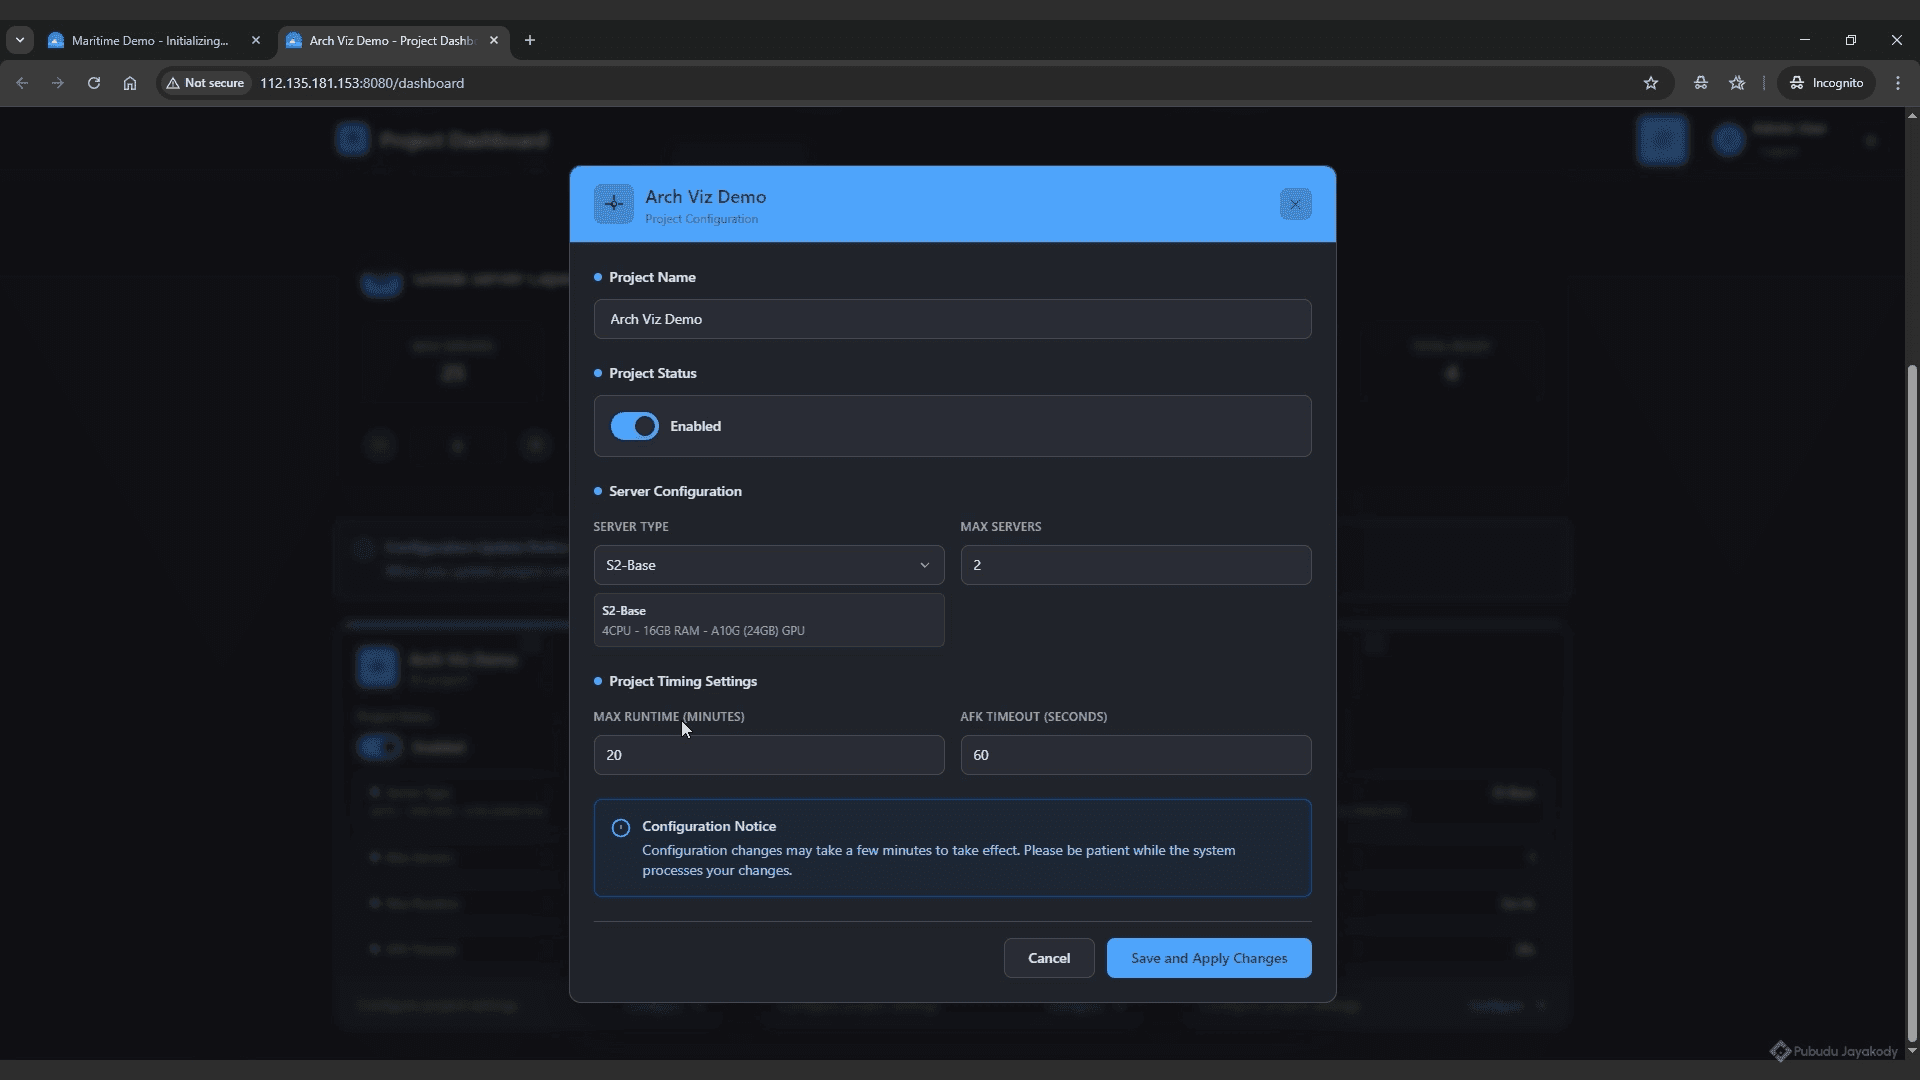Close the Maritime Demo tab

point(256,41)
